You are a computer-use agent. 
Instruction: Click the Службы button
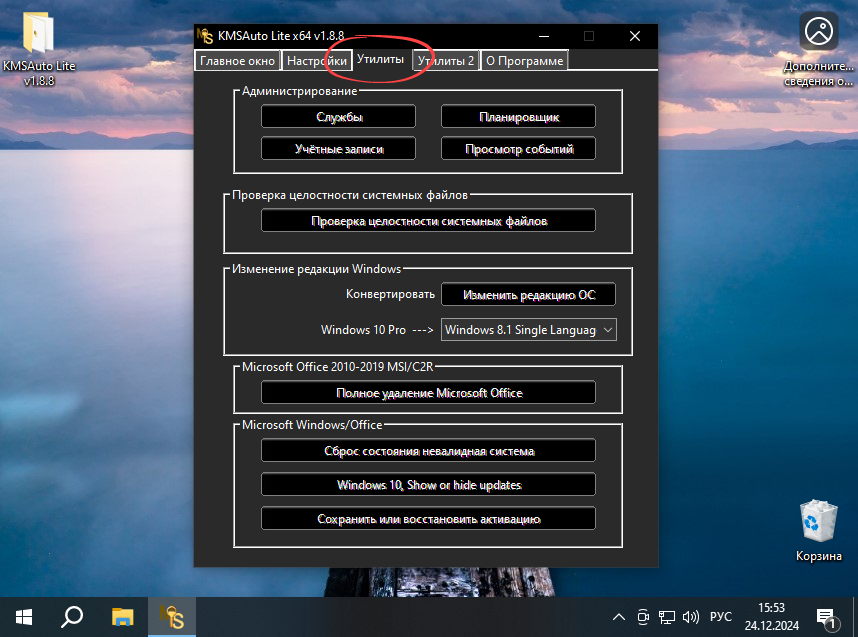(339, 117)
